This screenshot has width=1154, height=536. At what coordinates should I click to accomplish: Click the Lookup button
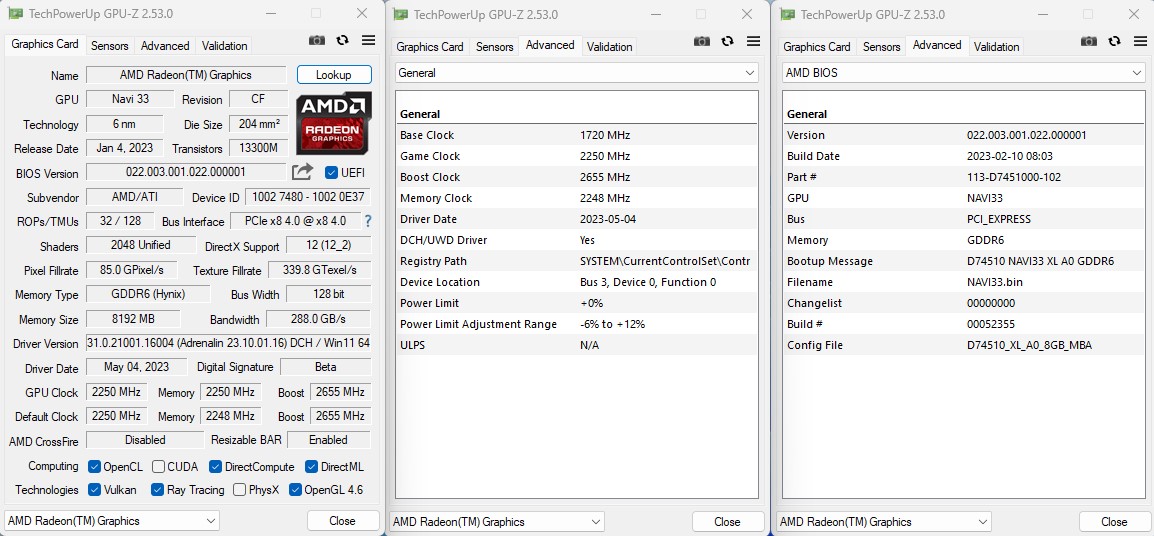click(334, 74)
